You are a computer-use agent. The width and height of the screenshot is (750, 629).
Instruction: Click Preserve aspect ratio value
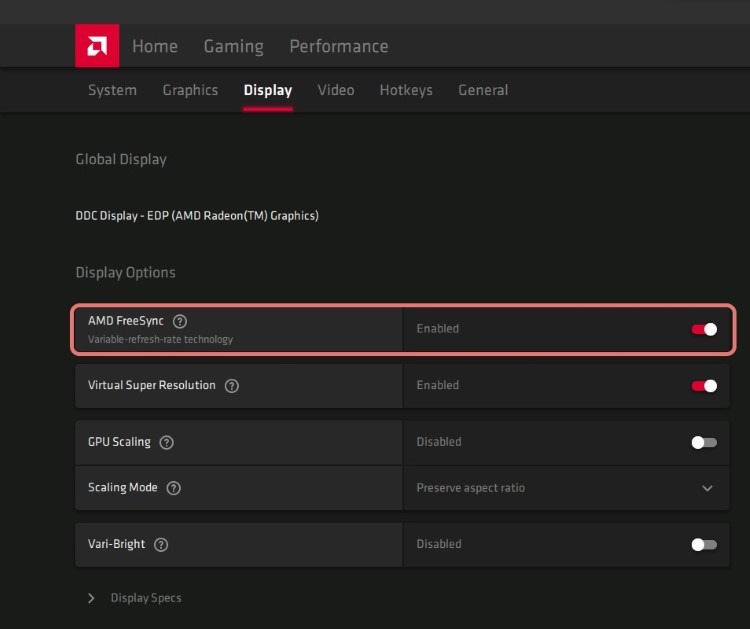(x=471, y=488)
